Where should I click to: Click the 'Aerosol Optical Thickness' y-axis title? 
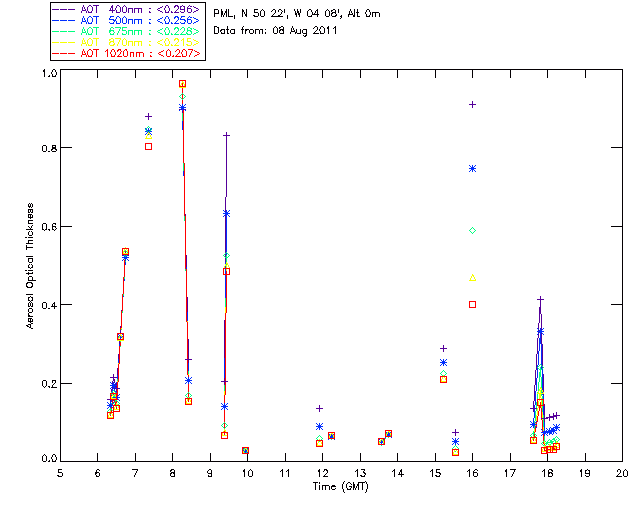point(30,266)
